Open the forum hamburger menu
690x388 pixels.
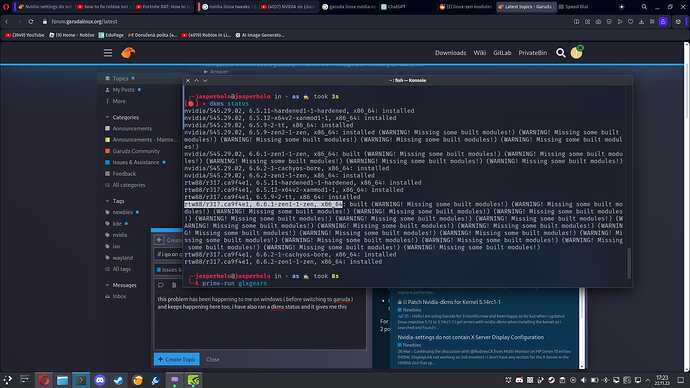point(108,53)
